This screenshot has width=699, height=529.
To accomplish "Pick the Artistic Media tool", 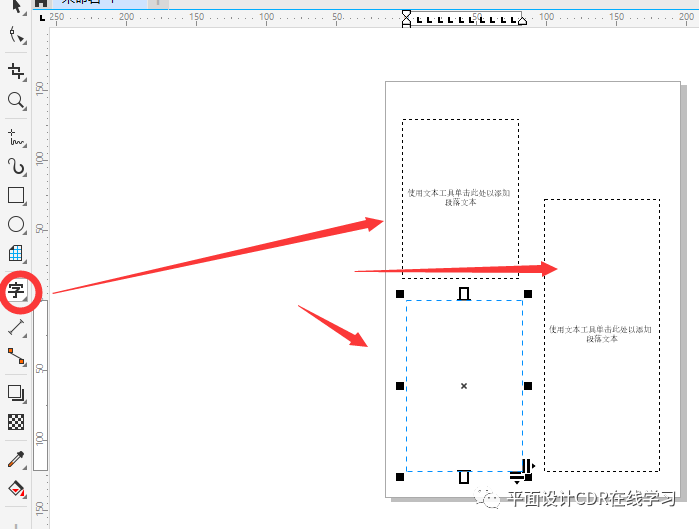I will tap(16, 167).
